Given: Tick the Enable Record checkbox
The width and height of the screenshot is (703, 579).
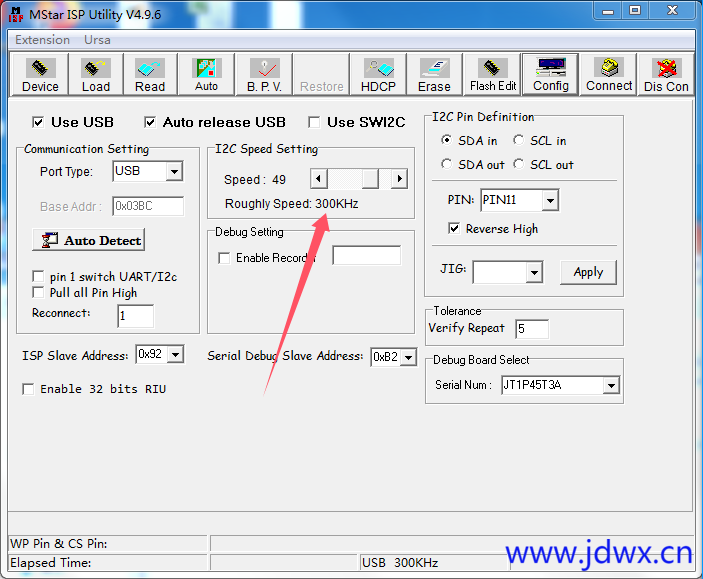Looking at the screenshot, I should pos(224,258).
